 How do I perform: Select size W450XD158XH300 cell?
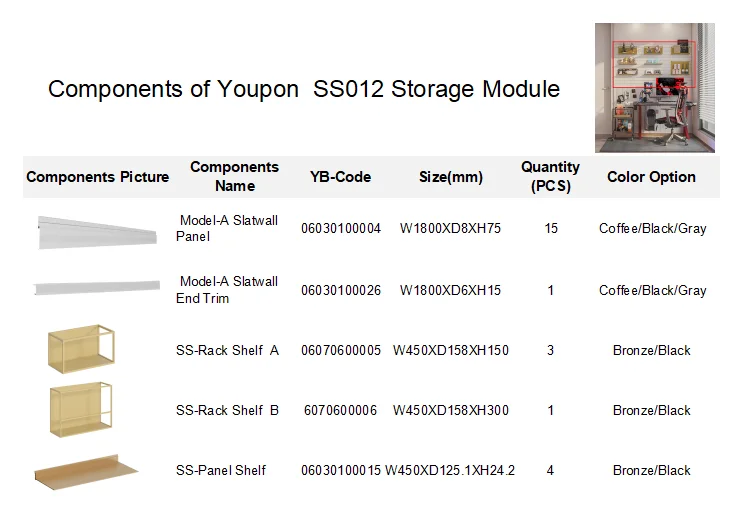tap(450, 410)
